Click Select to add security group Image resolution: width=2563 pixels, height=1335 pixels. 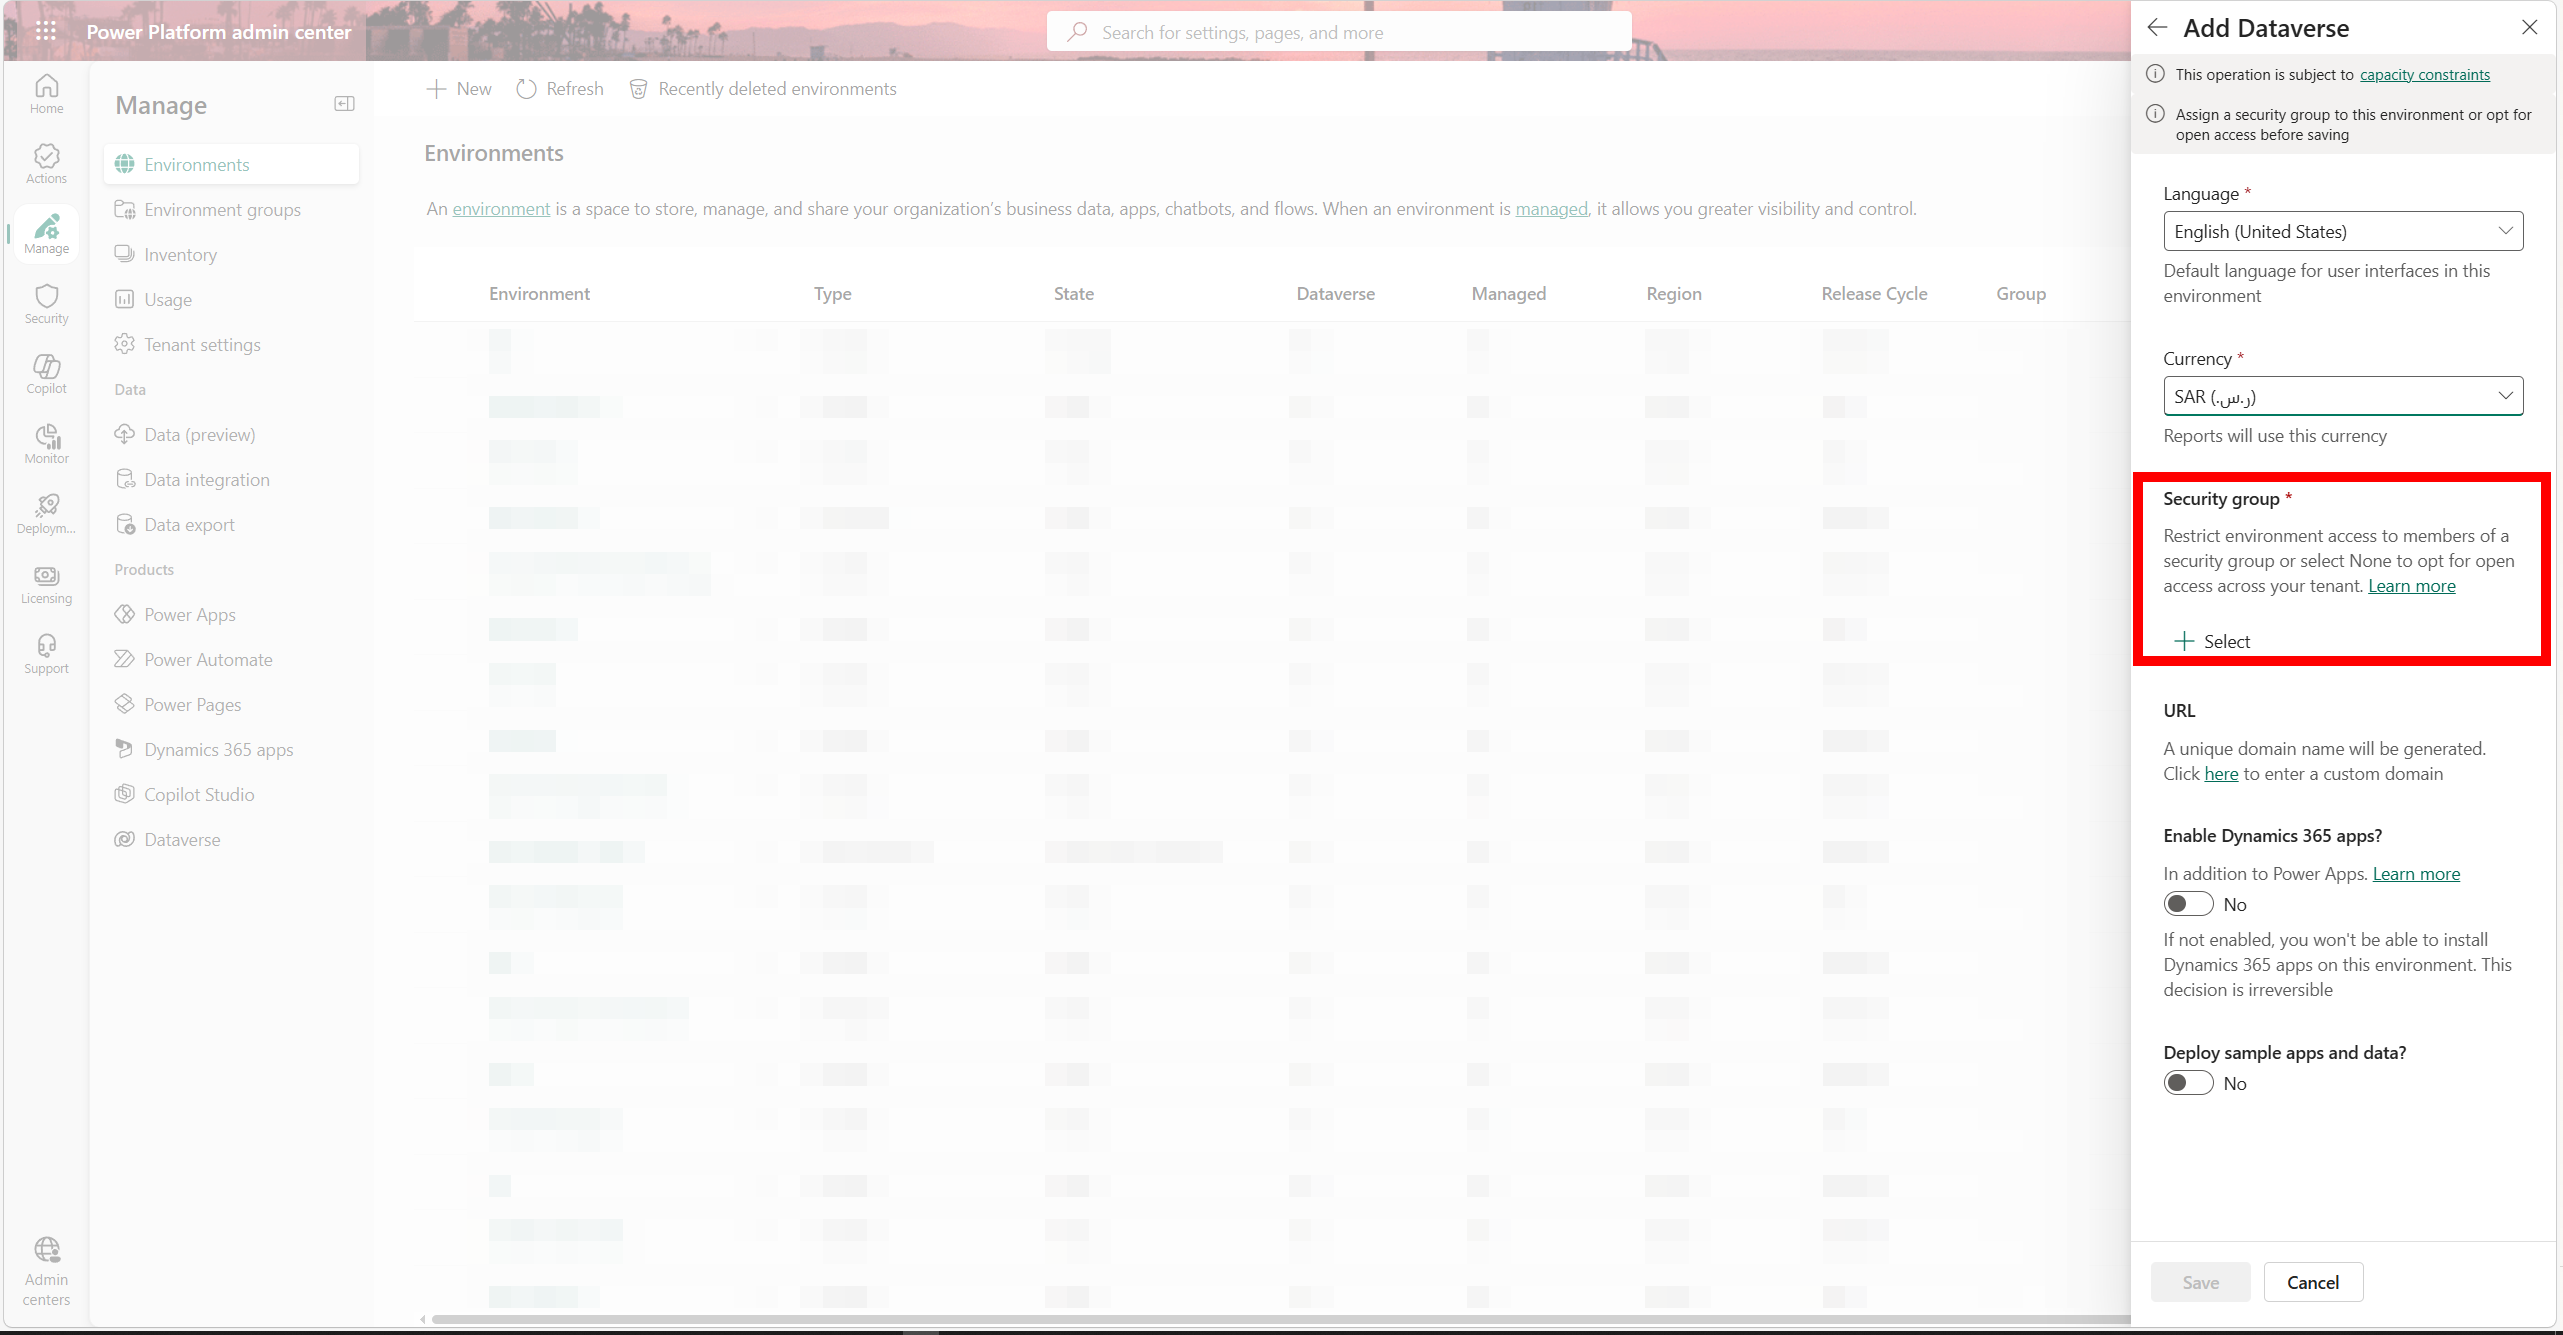click(x=2212, y=641)
